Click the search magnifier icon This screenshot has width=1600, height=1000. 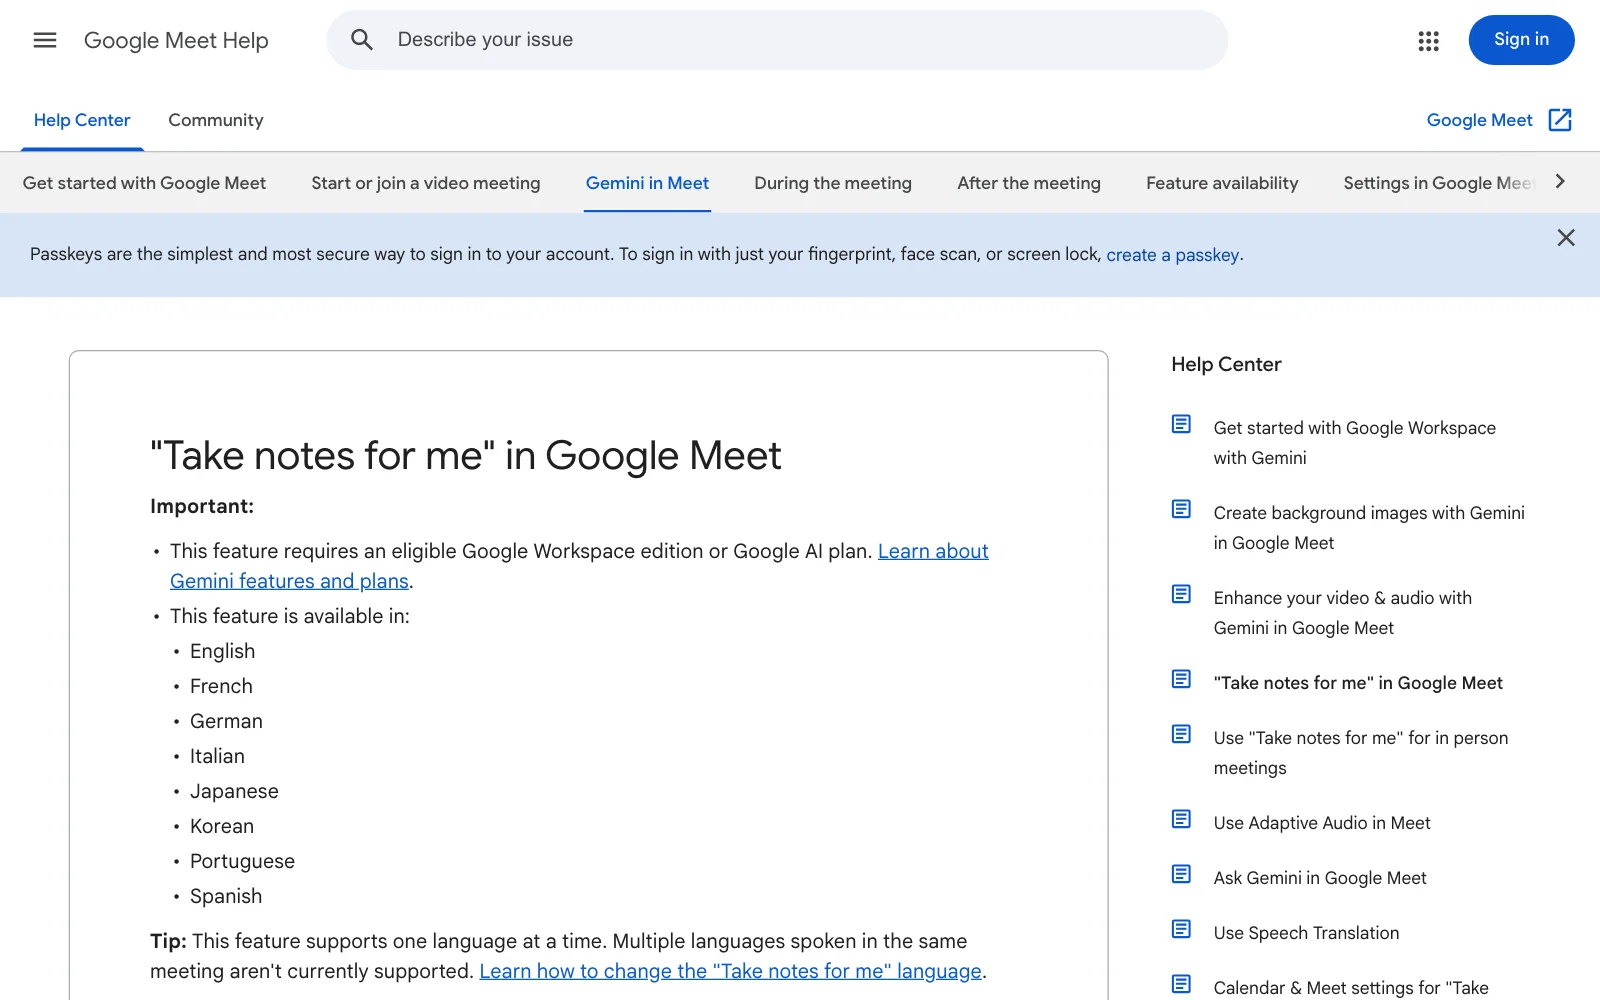[x=362, y=40]
